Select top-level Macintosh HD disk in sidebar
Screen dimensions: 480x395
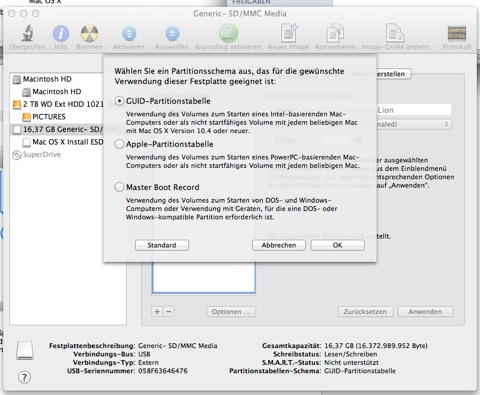coord(57,79)
